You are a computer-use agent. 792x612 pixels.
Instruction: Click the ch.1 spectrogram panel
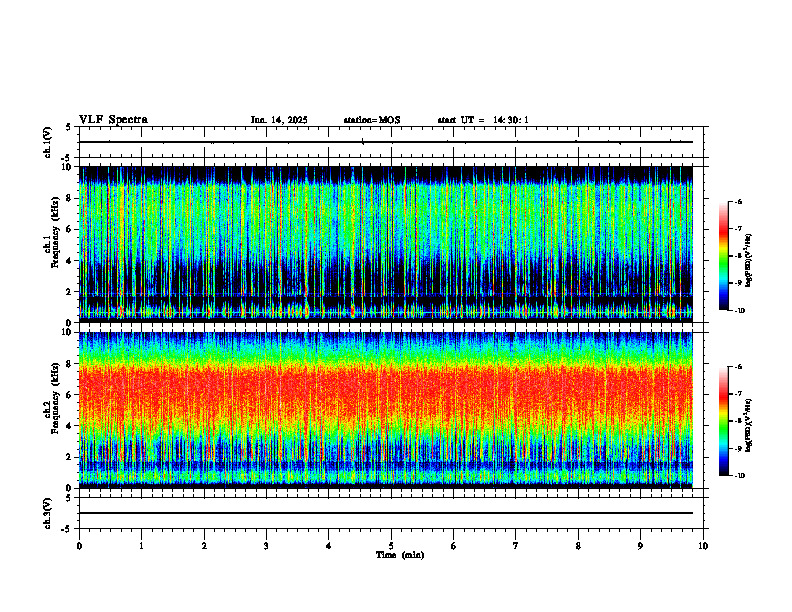point(386,244)
